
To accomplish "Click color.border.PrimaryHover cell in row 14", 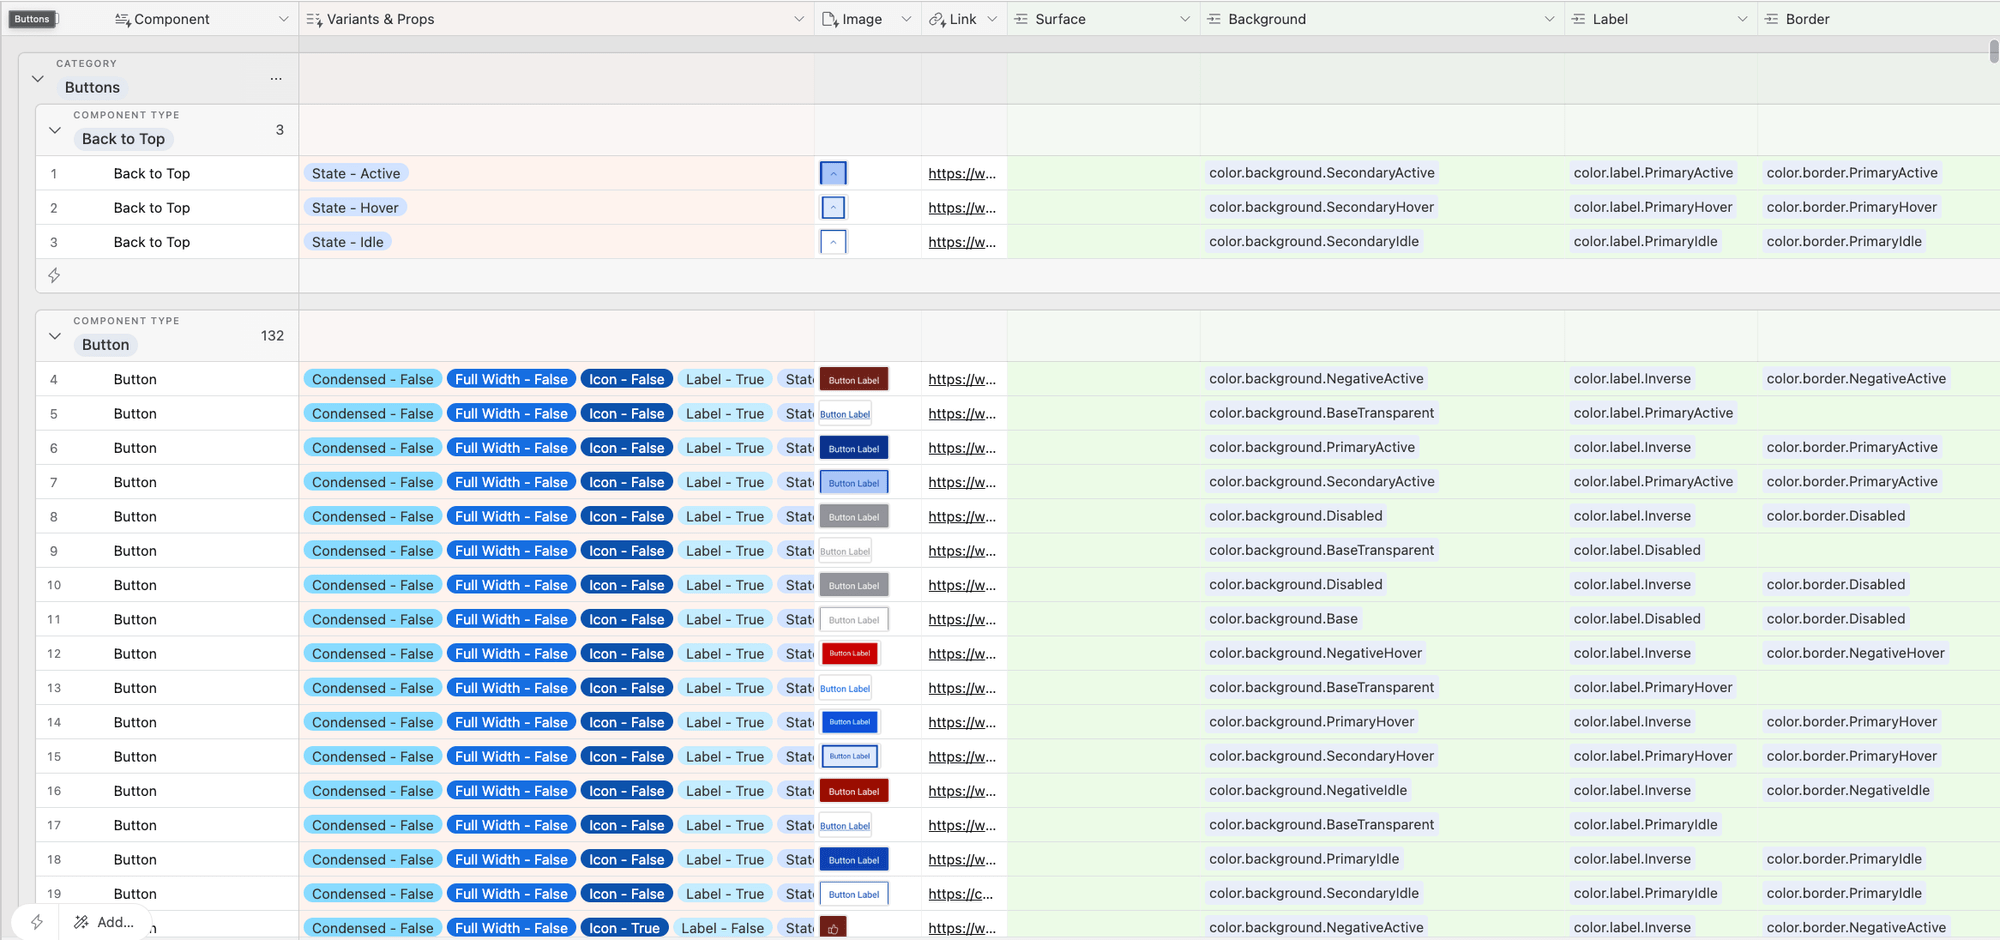I will 1852,722.
